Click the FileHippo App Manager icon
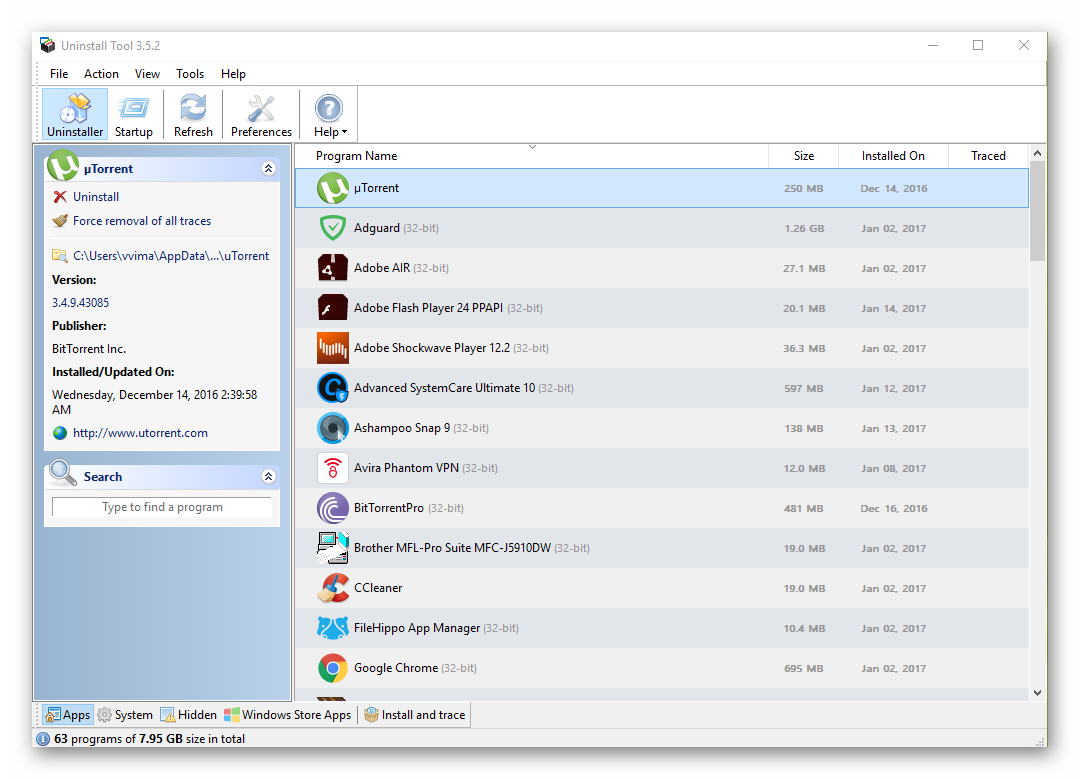Image resolution: width=1080 pixels, height=779 pixels. click(333, 628)
